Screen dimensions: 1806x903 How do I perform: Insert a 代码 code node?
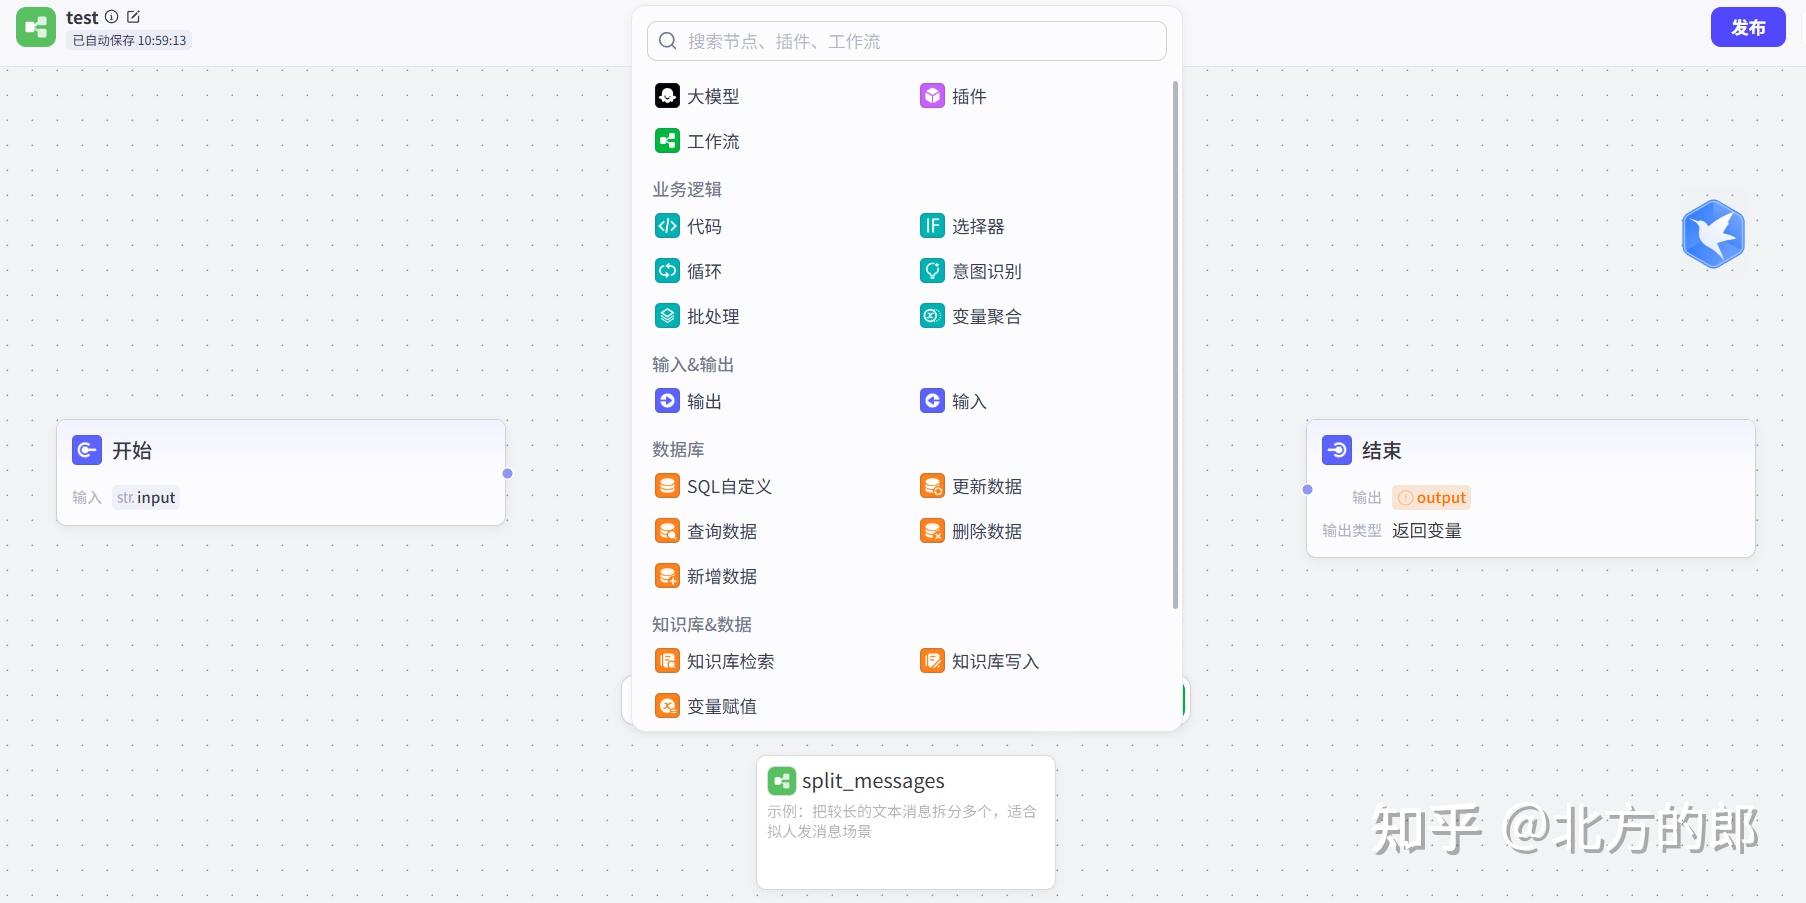(x=689, y=226)
